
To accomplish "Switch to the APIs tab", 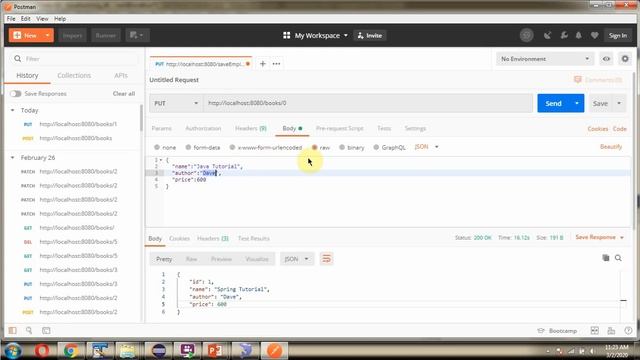I will pyautogui.click(x=121, y=76).
